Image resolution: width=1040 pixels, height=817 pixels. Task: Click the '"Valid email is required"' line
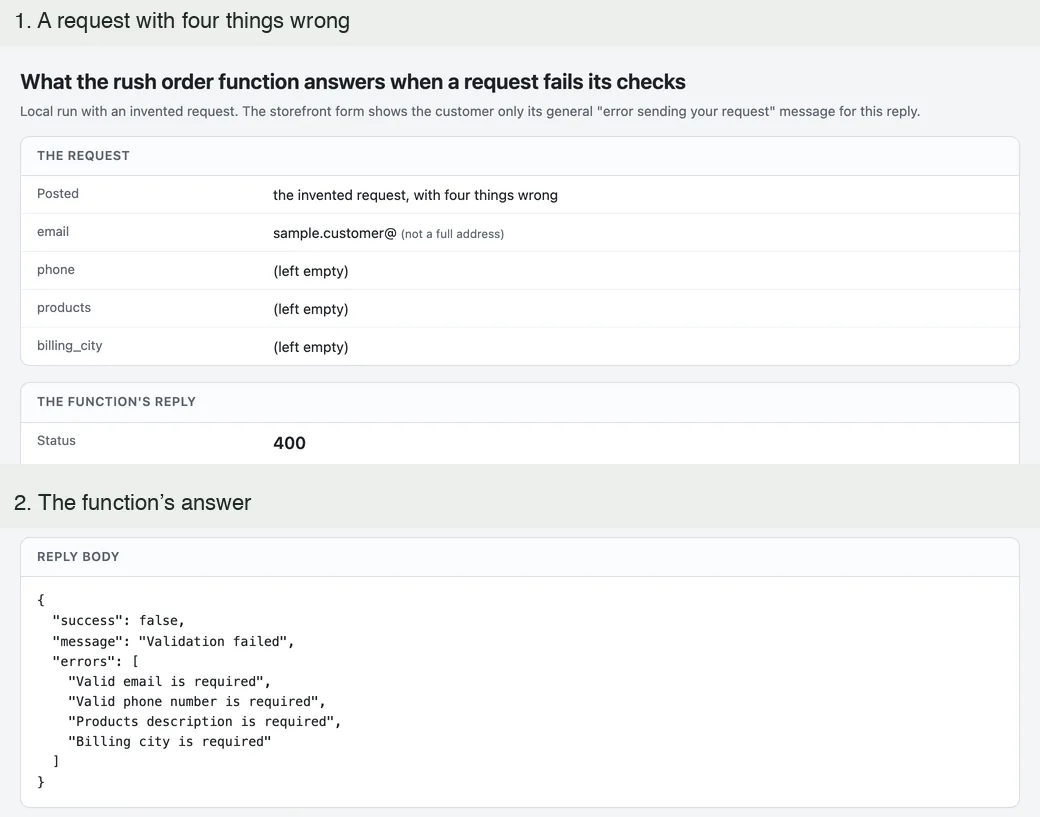[169, 682]
